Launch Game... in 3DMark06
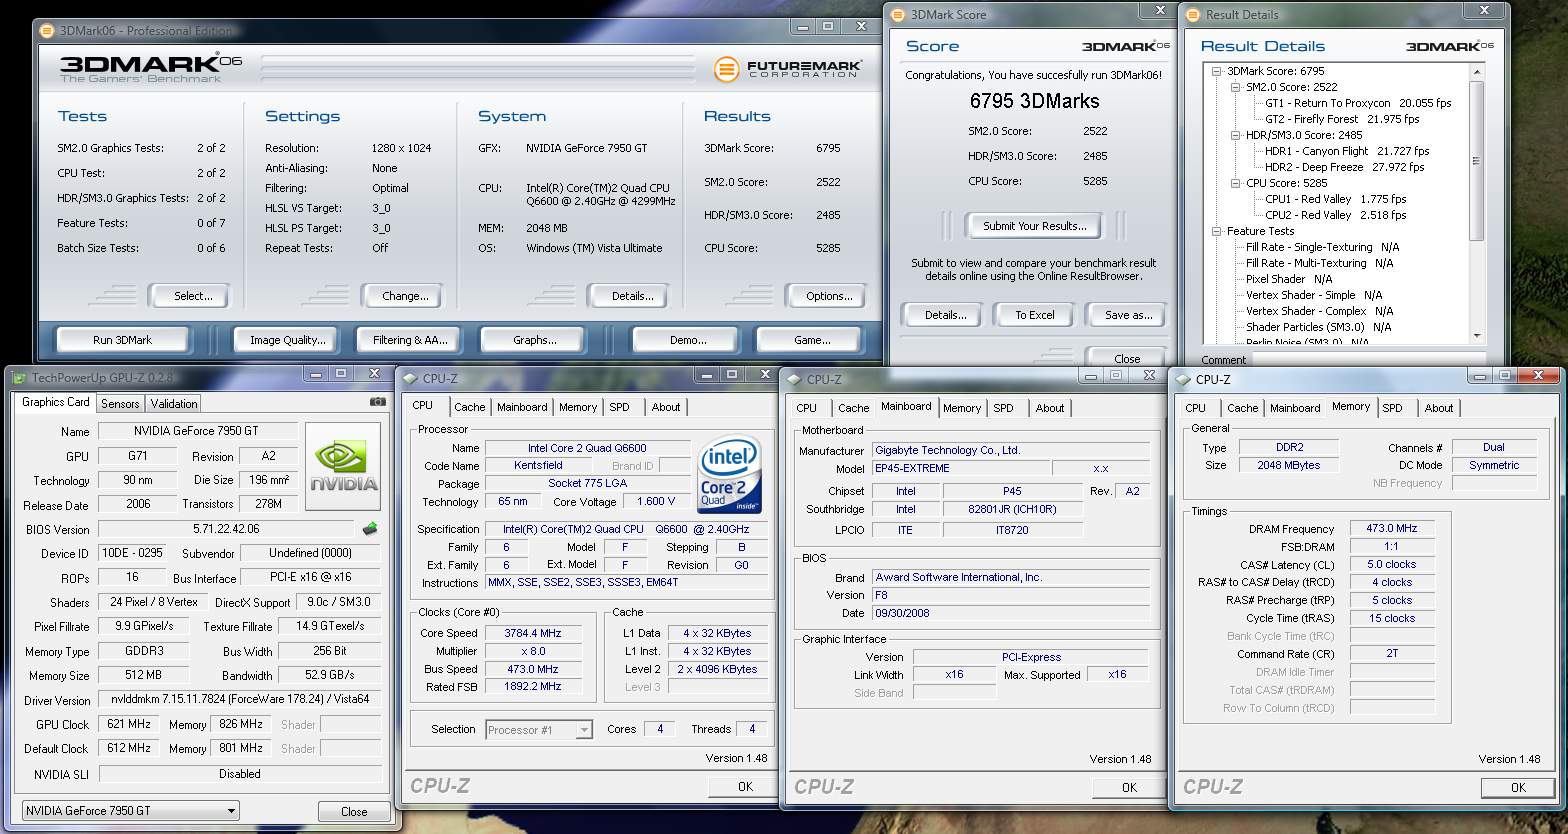This screenshot has height=834, width=1568. click(x=812, y=340)
